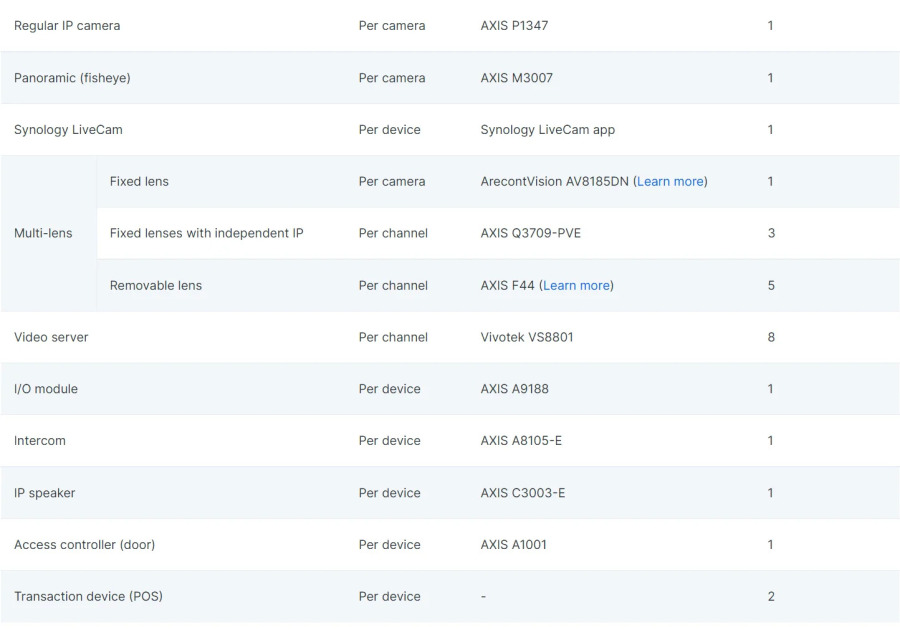The height and width of the screenshot is (630, 900).
Task: Select the 'AXIS C3003-E' example cell
Action: pyautogui.click(x=523, y=493)
